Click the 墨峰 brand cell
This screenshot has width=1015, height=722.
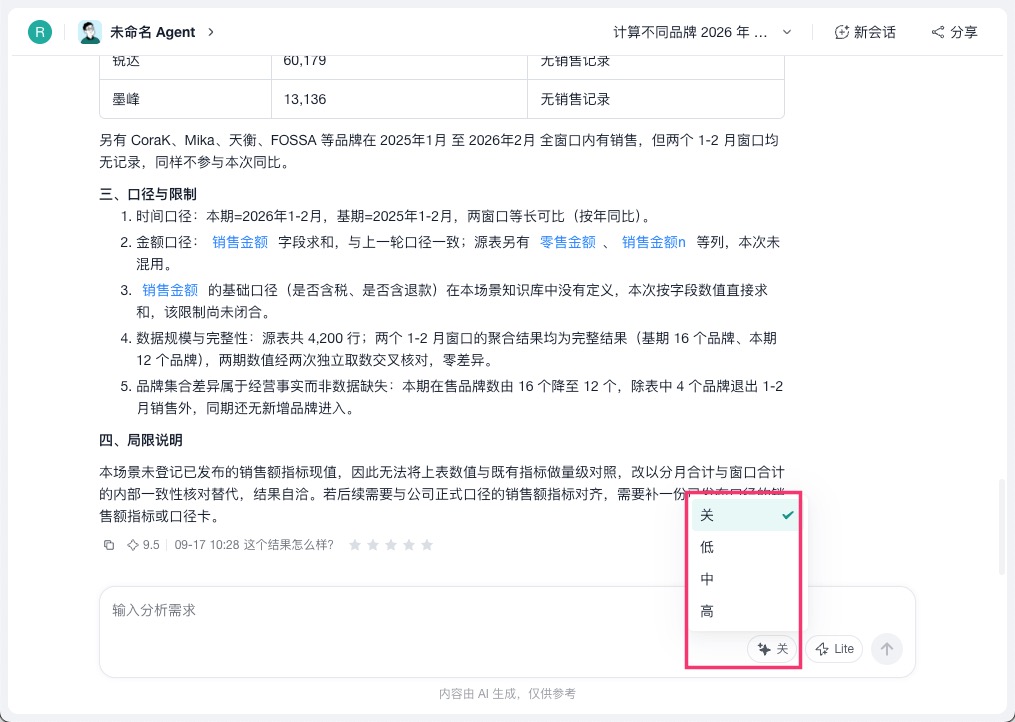pos(185,99)
